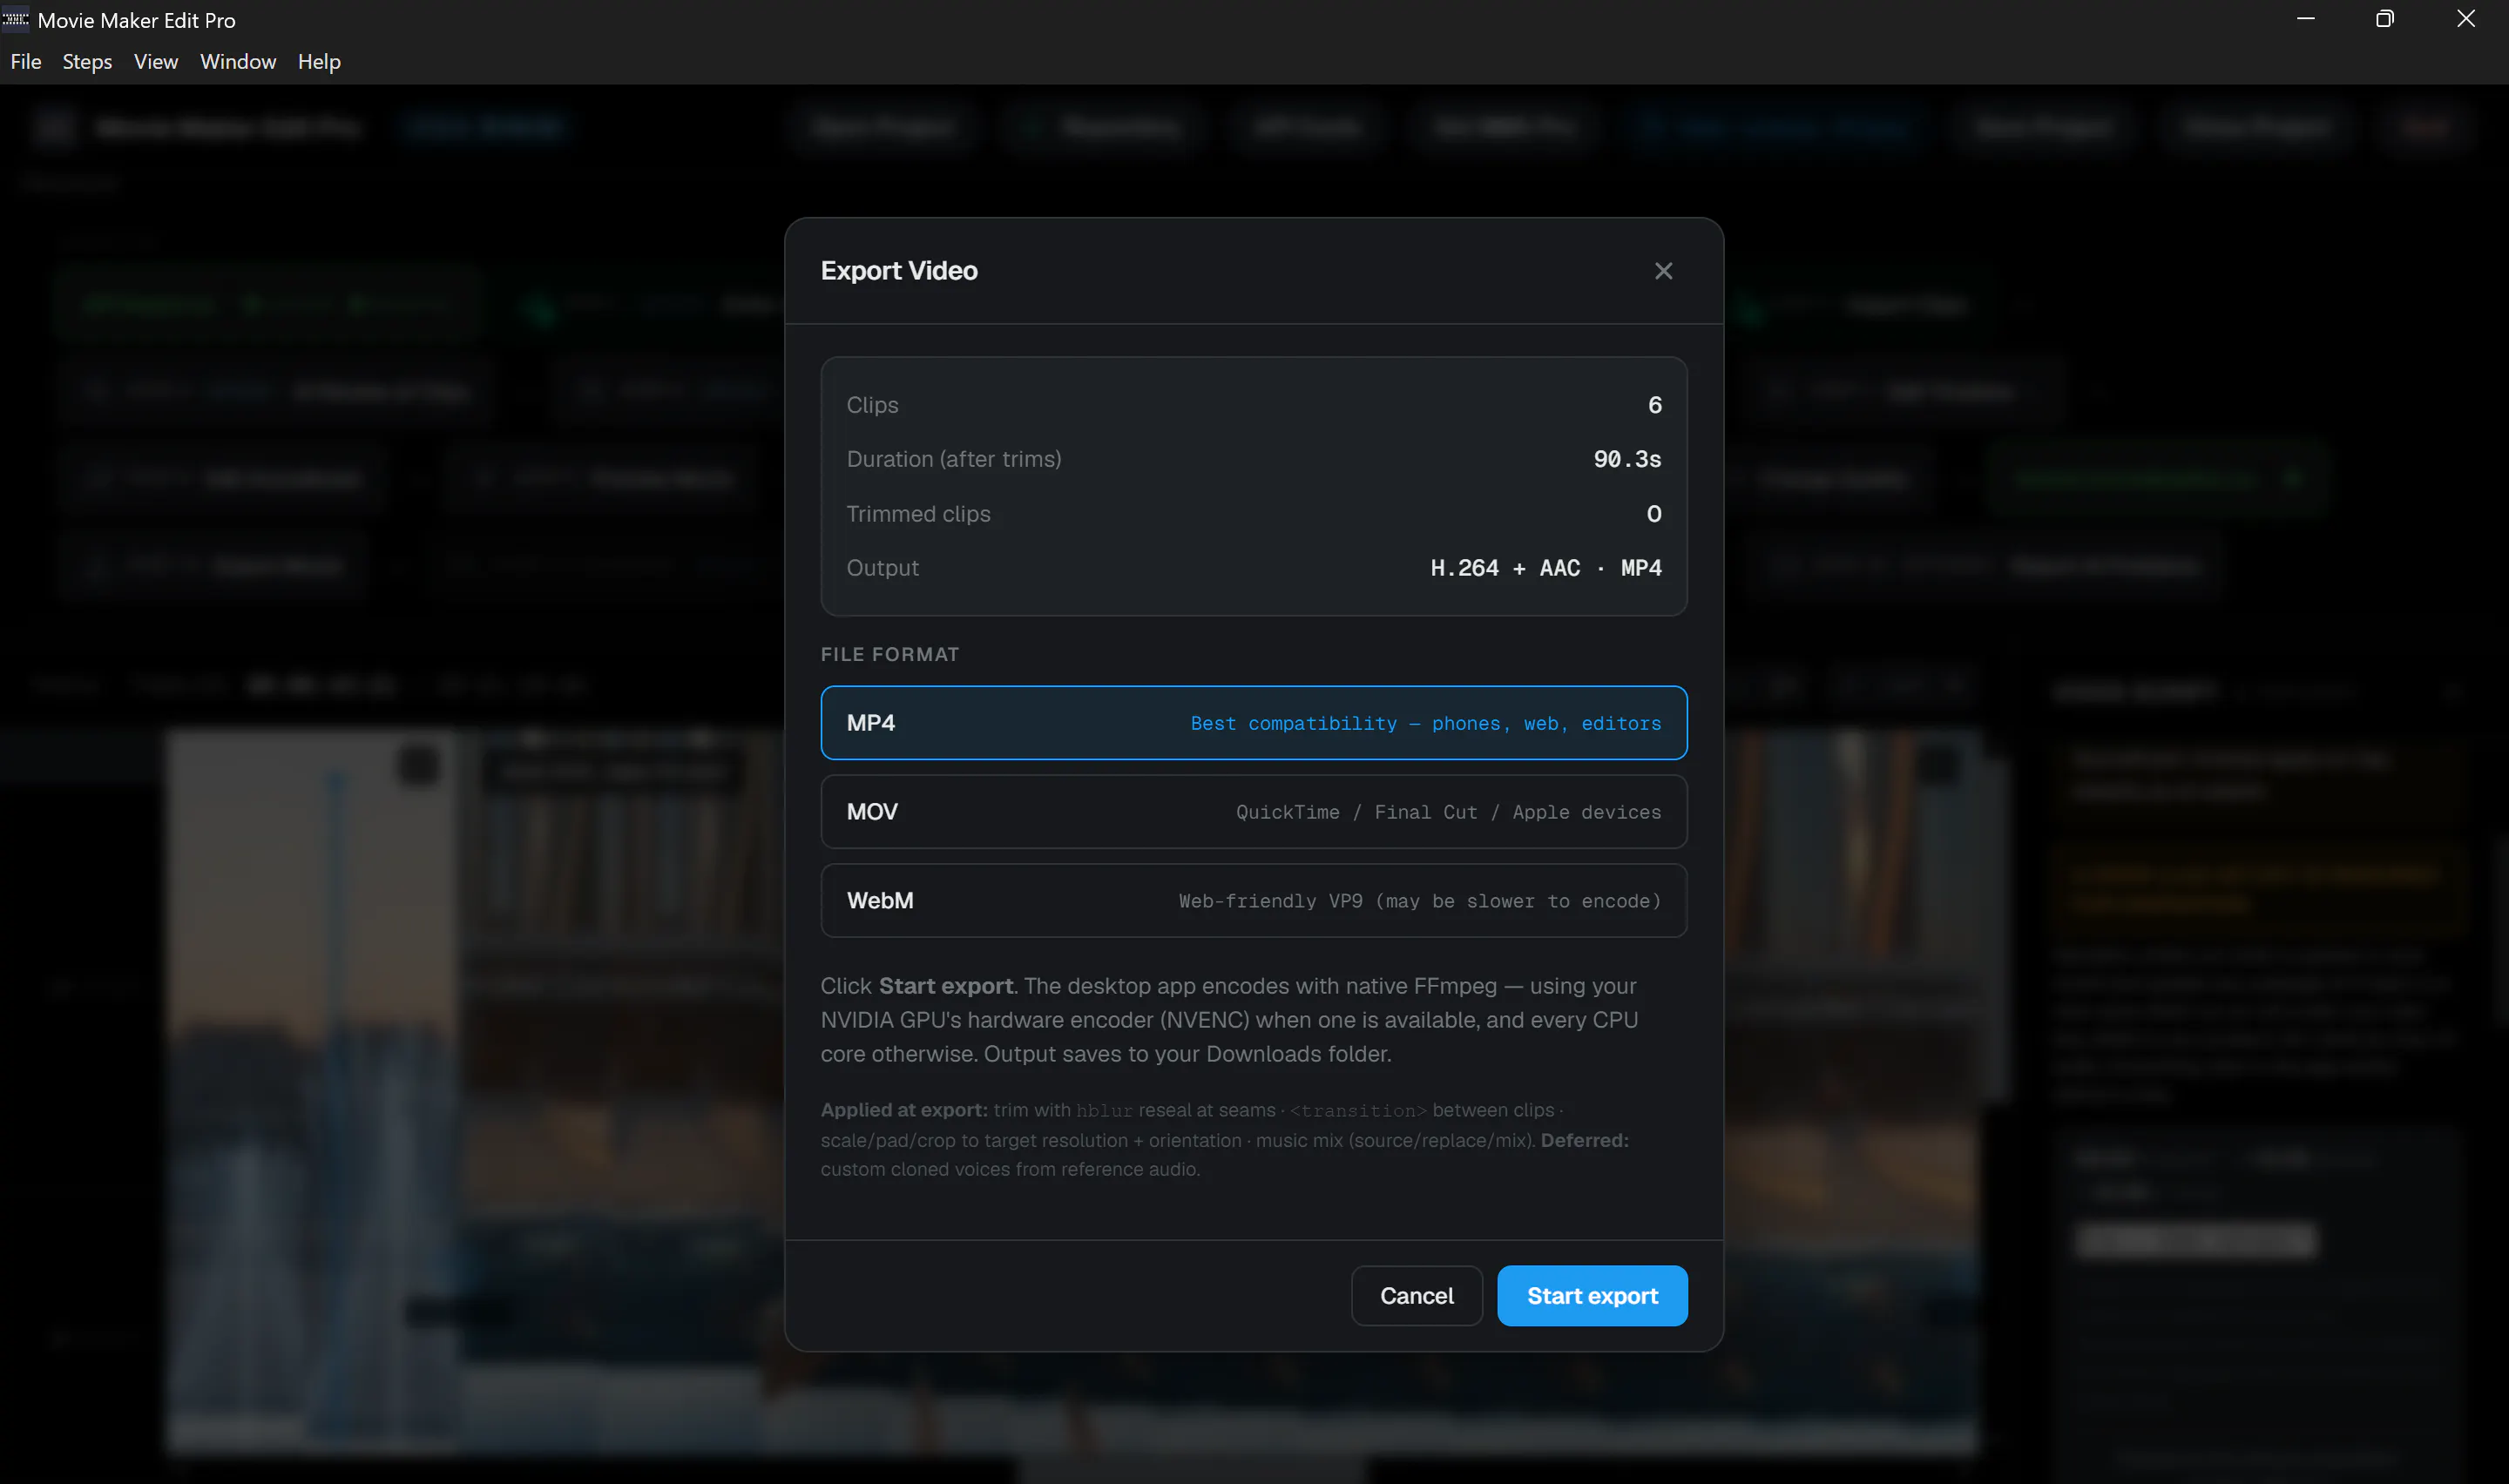Click the Export Video dialog title
The height and width of the screenshot is (1484, 2509).
coord(899,271)
